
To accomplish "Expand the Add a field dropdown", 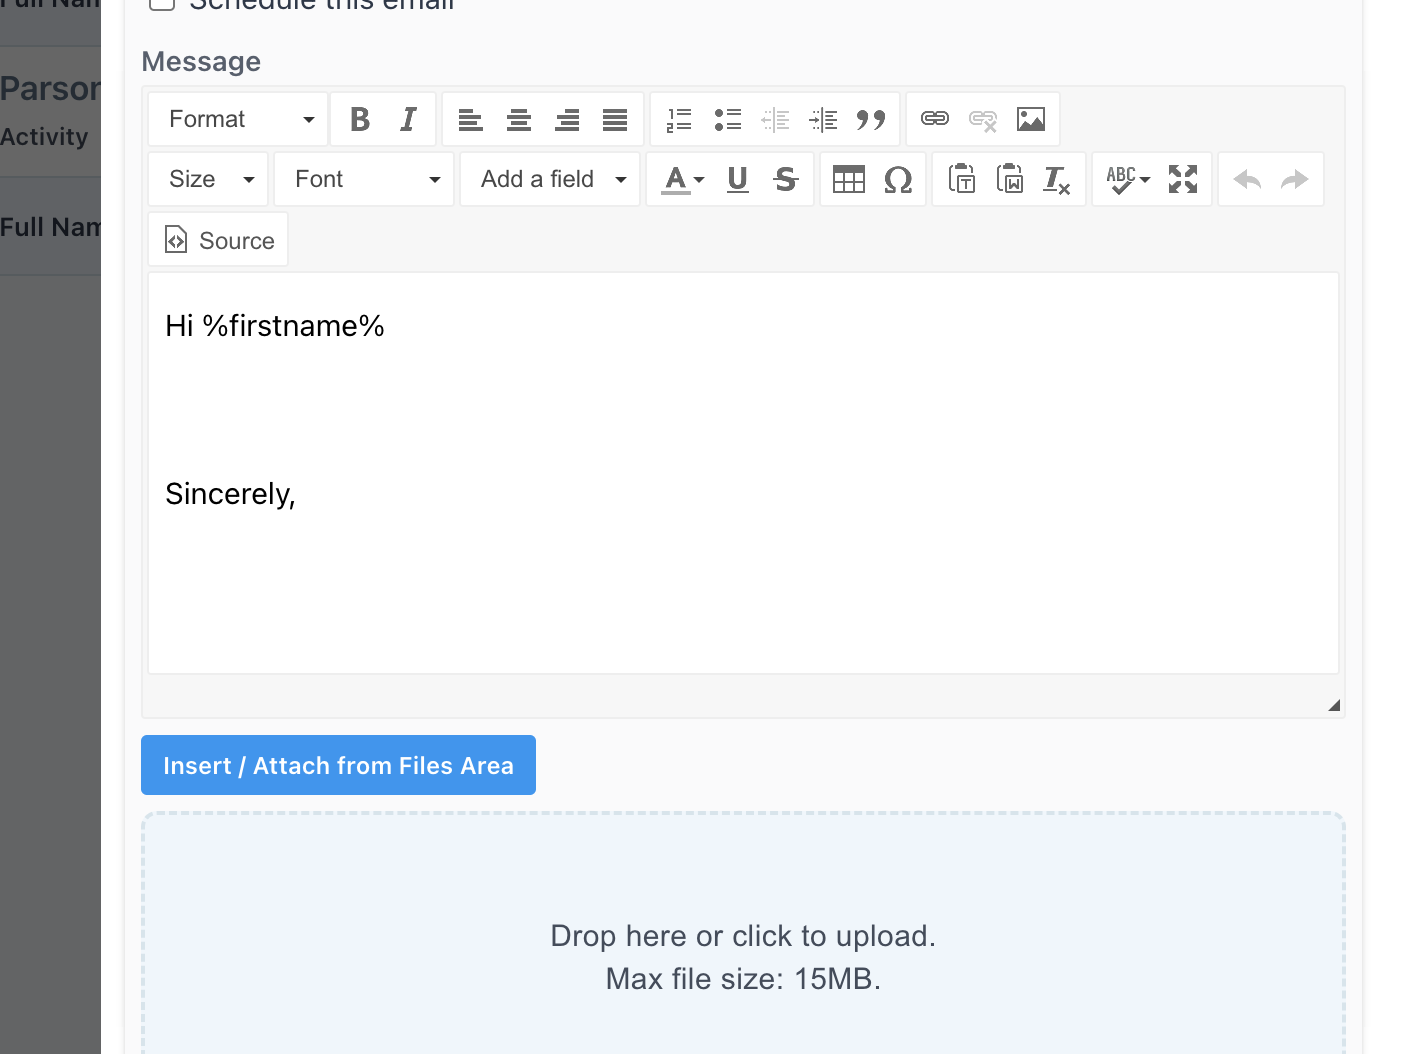I will (549, 179).
